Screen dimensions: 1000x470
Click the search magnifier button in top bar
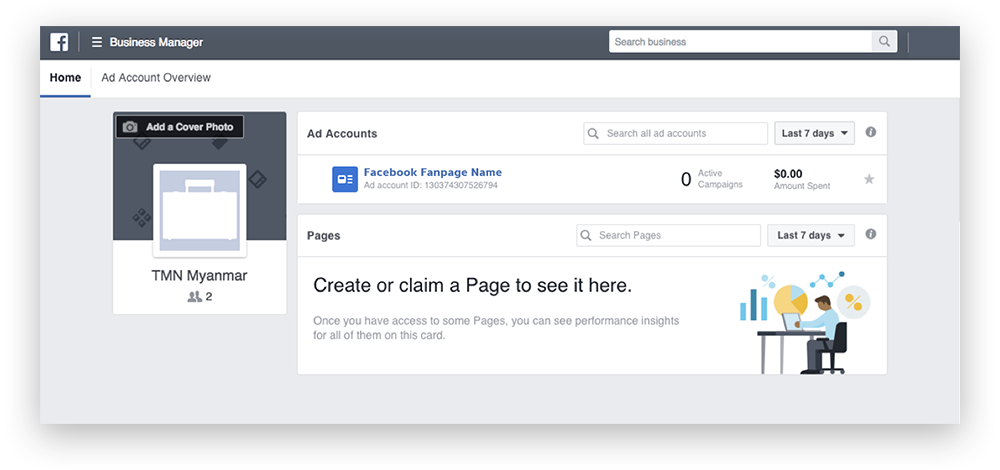click(884, 41)
